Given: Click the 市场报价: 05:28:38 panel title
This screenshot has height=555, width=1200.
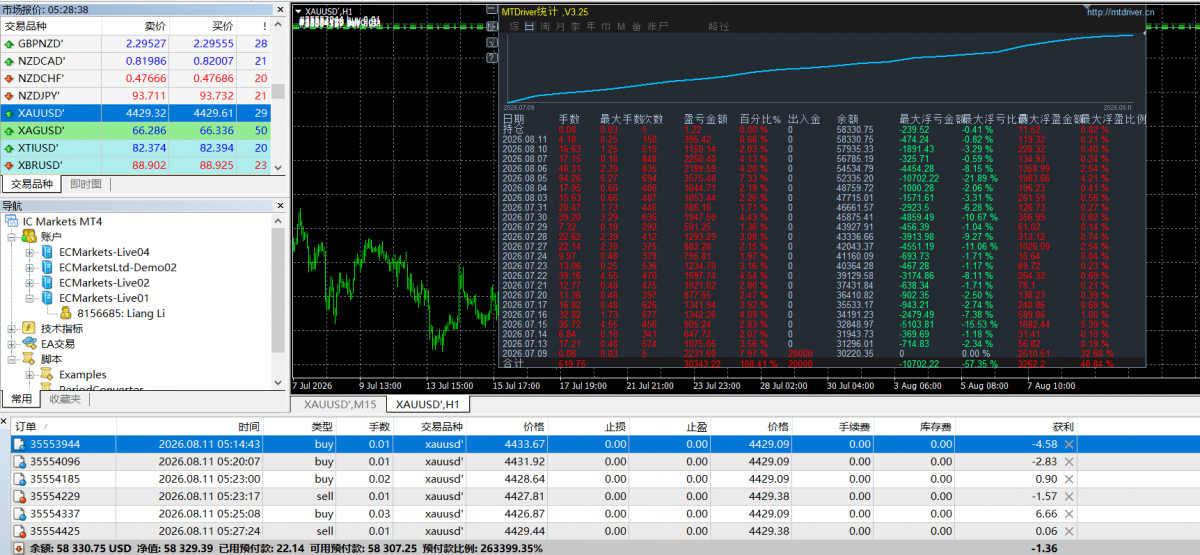Looking at the screenshot, I should point(45,9).
